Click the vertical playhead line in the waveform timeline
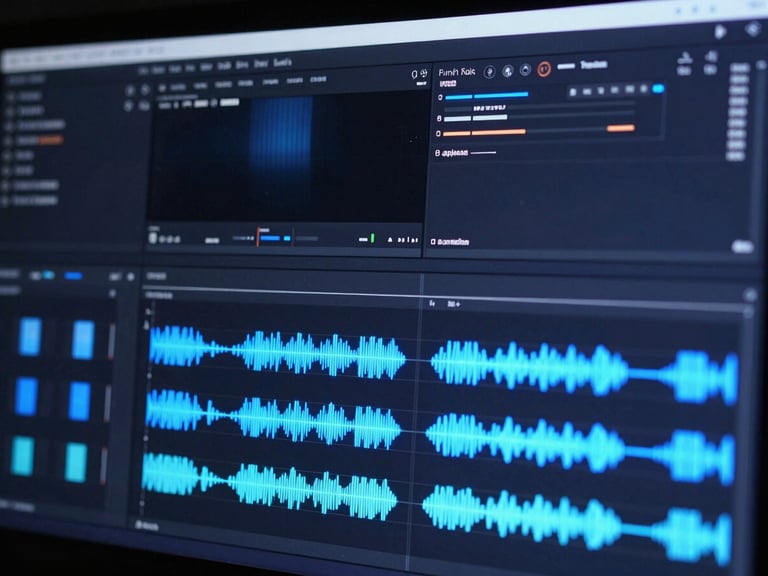 click(x=415, y=421)
